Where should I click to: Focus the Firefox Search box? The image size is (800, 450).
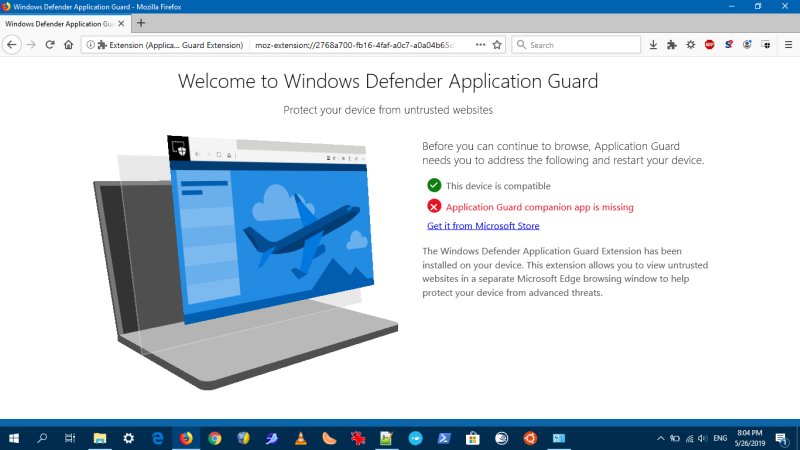point(576,45)
